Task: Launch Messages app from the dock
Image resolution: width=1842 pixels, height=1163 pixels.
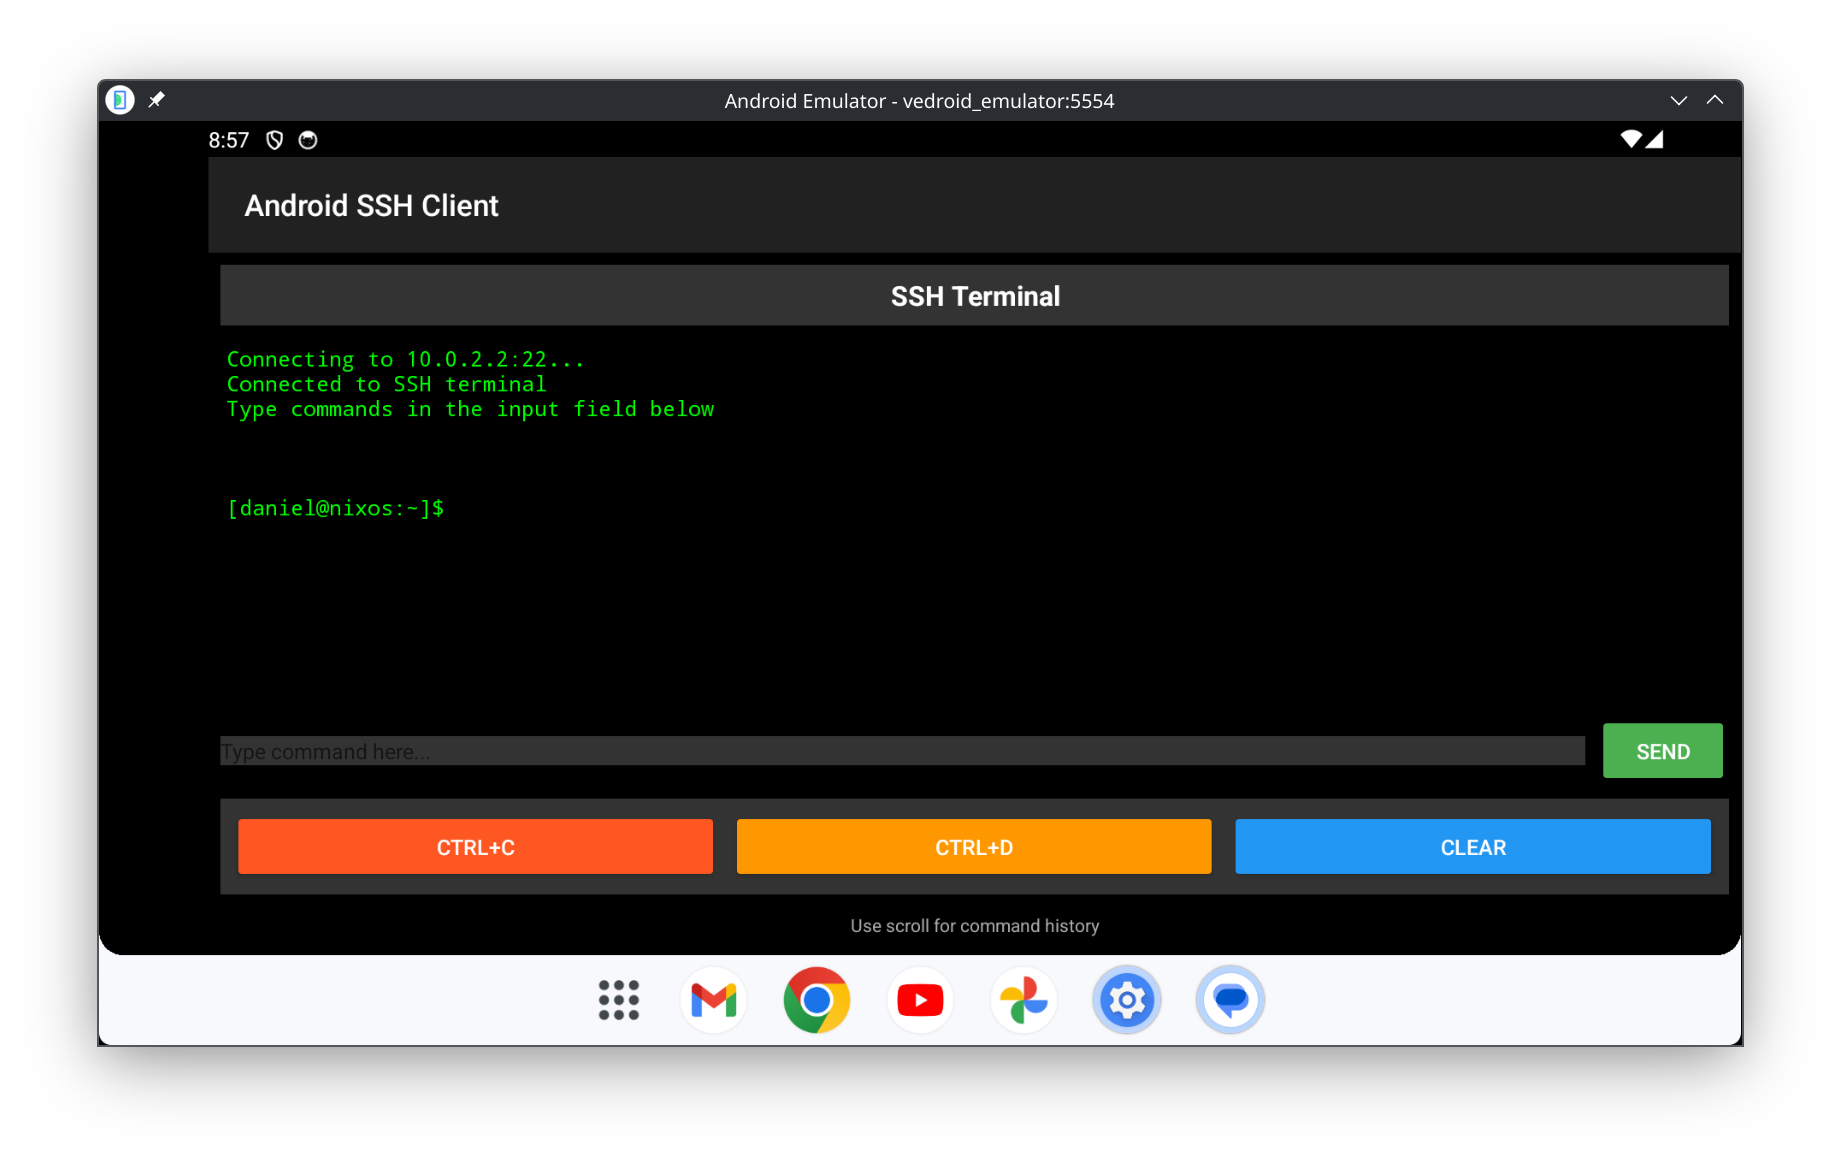Action: click(x=1230, y=1000)
